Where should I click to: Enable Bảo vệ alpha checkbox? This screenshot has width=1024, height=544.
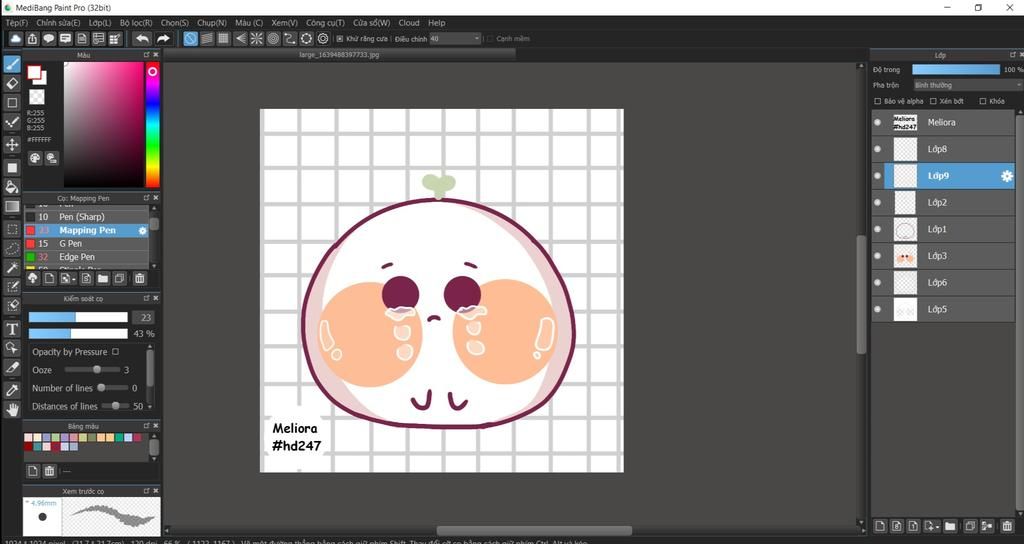coord(878,101)
